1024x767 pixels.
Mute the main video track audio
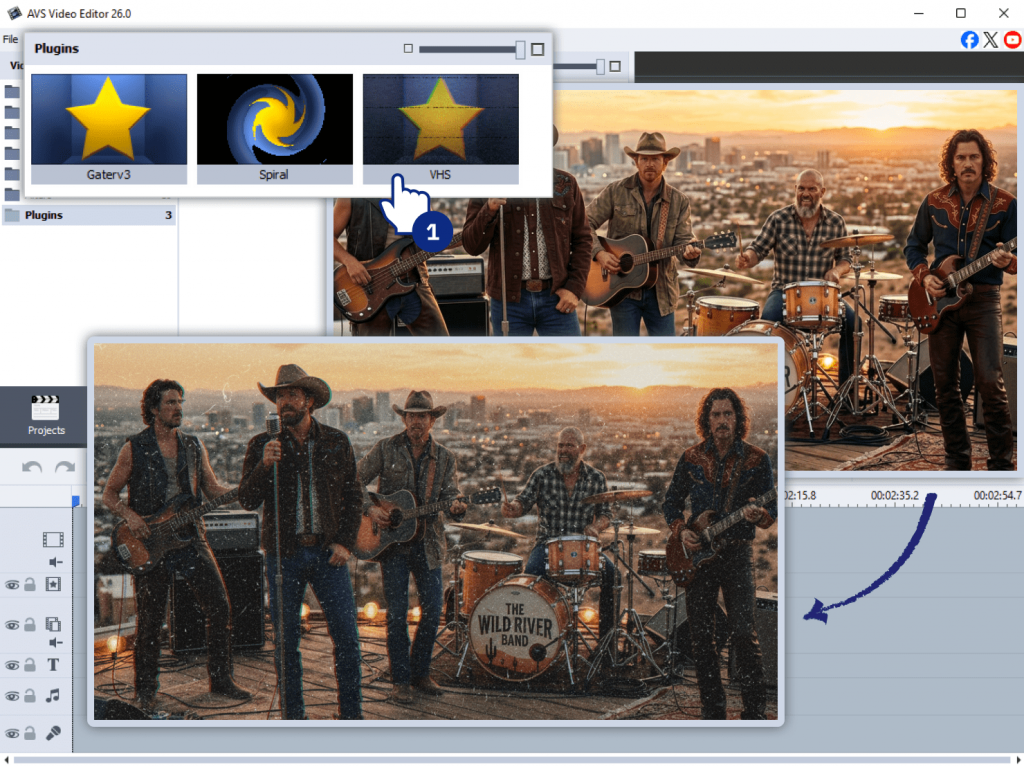coord(56,562)
